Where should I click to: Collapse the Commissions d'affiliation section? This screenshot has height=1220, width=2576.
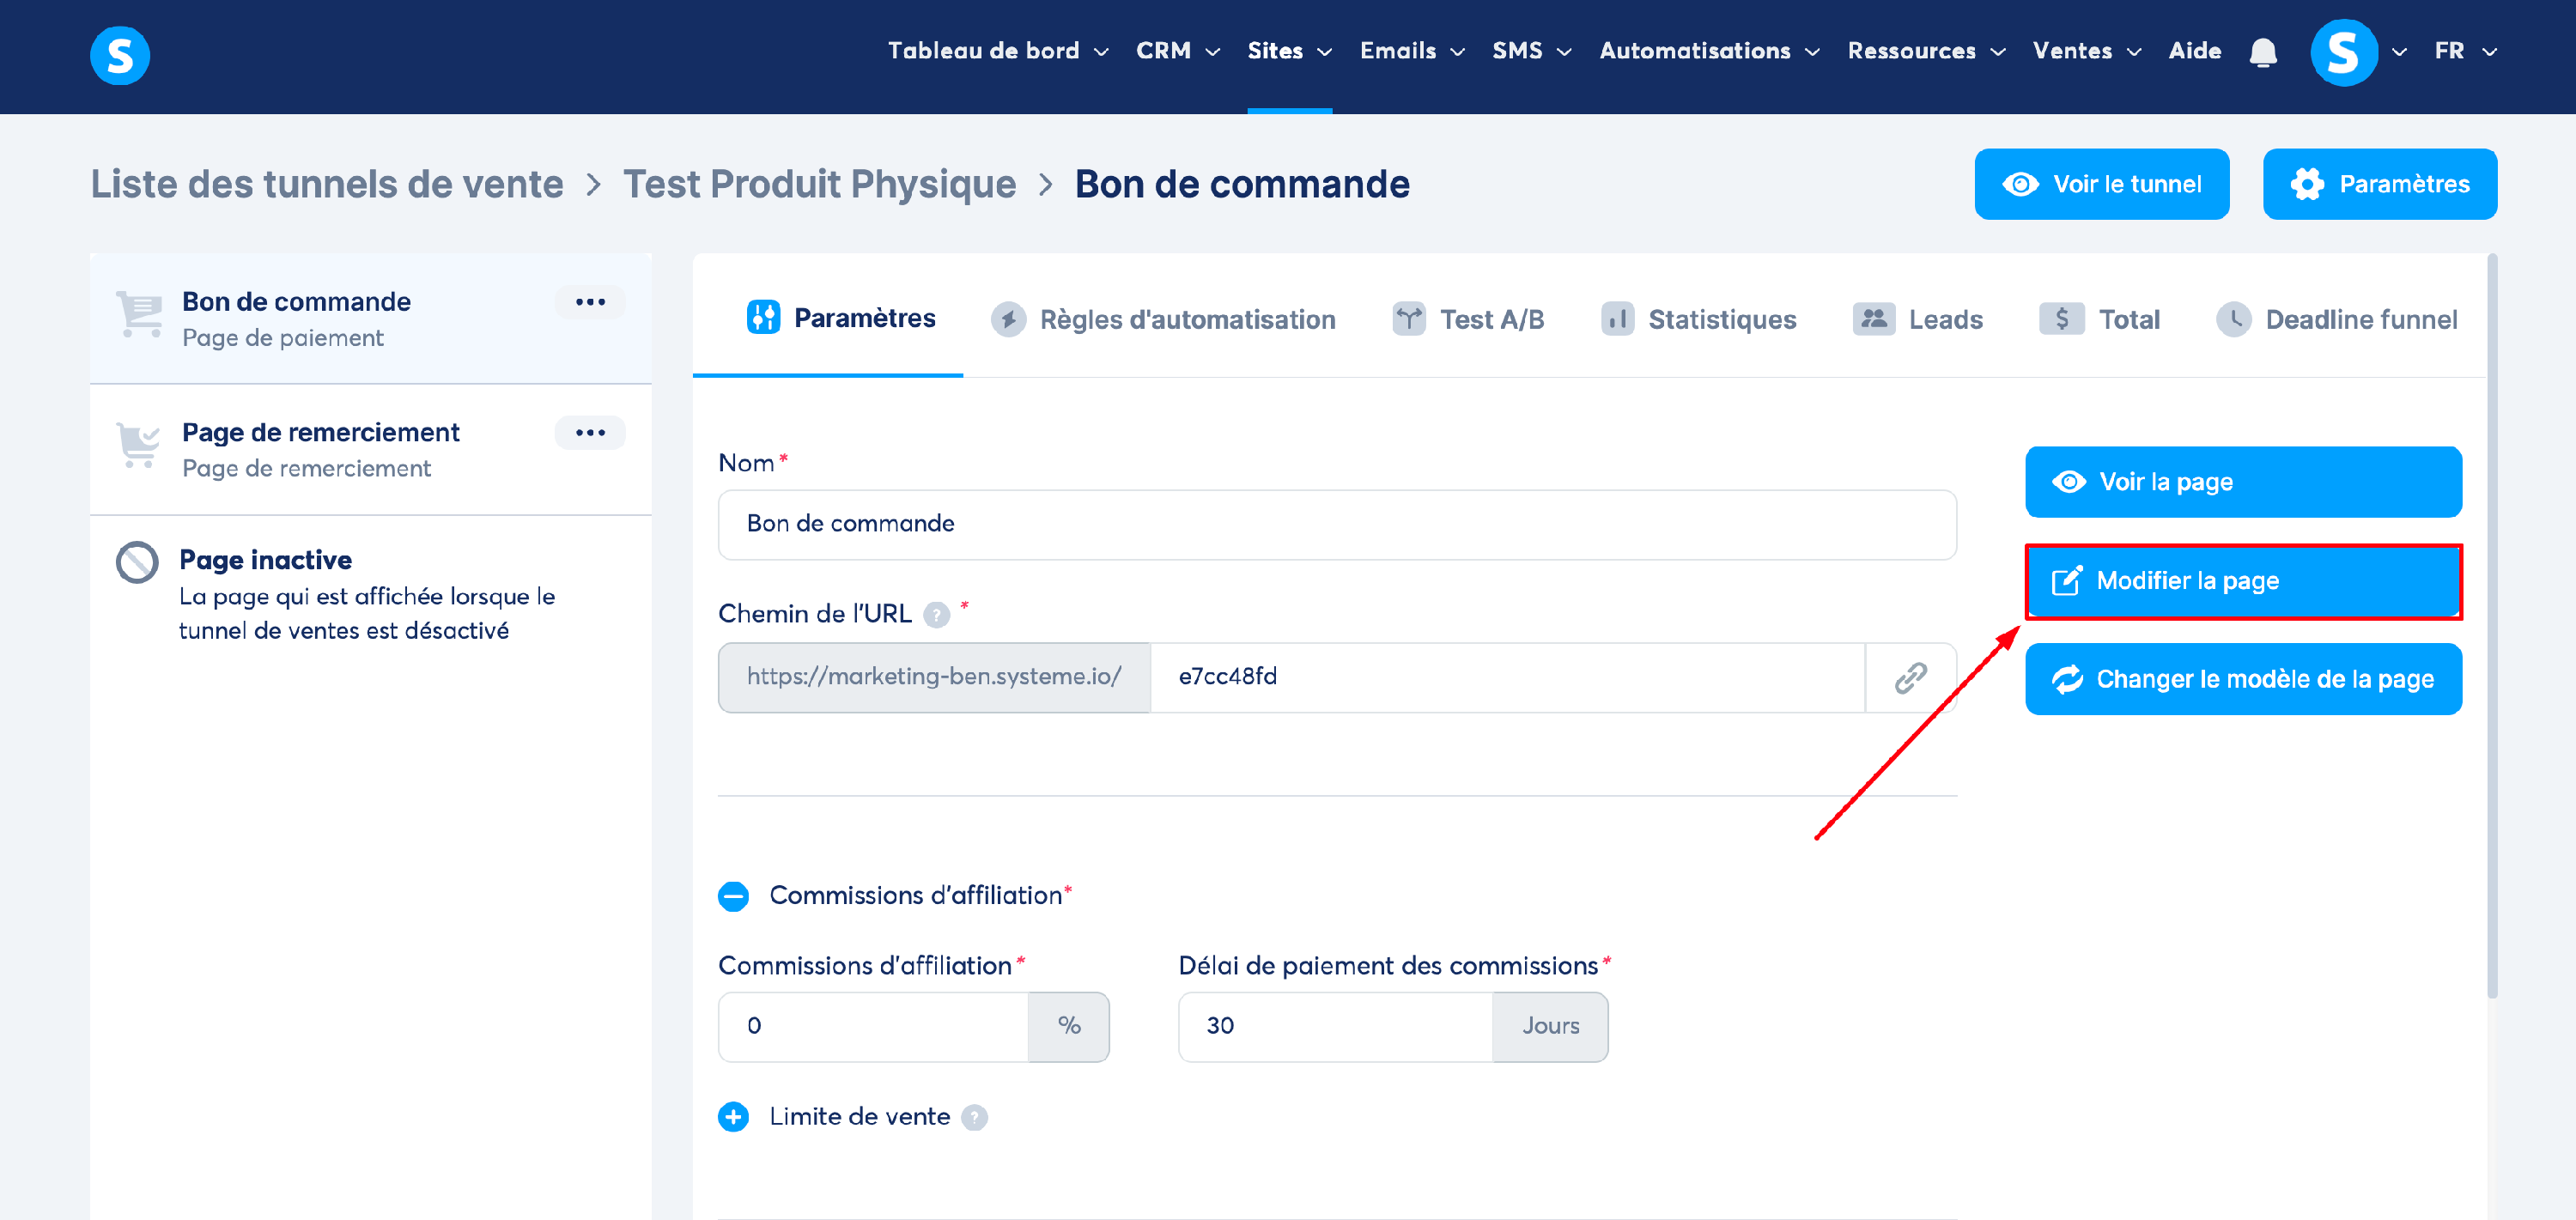(x=733, y=896)
